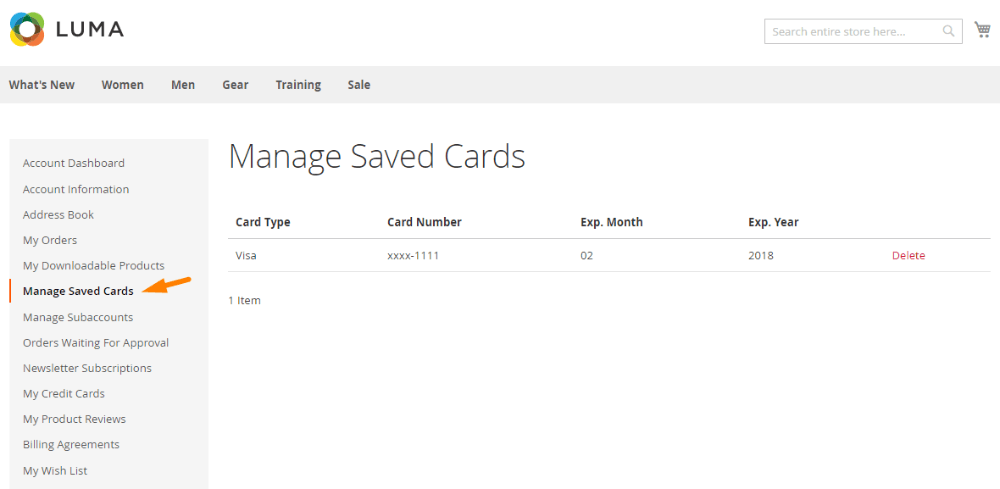Open the Address Book page
This screenshot has width=1000, height=489.
coord(58,215)
